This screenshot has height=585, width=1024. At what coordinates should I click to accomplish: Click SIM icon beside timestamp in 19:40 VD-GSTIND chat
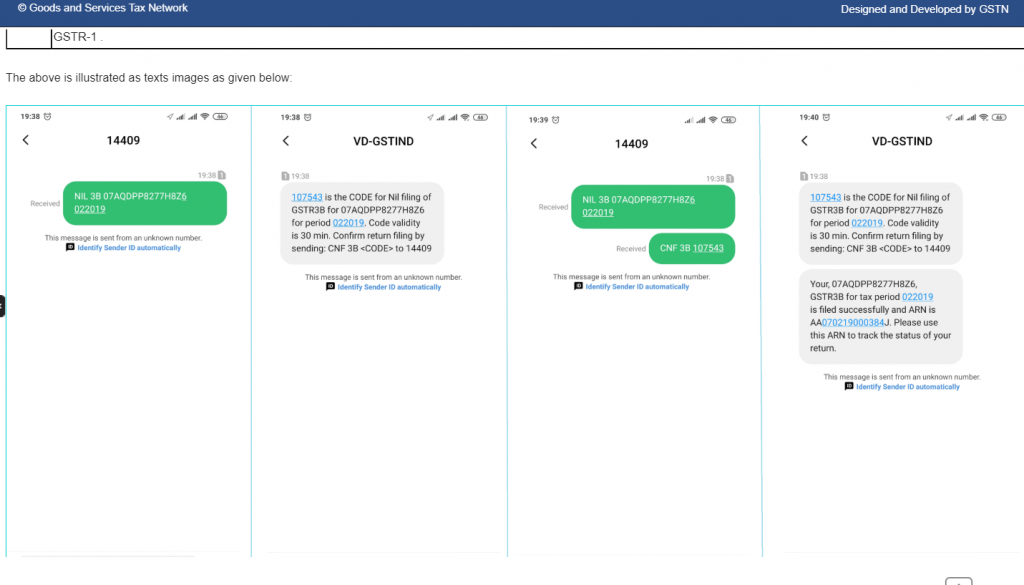[804, 176]
